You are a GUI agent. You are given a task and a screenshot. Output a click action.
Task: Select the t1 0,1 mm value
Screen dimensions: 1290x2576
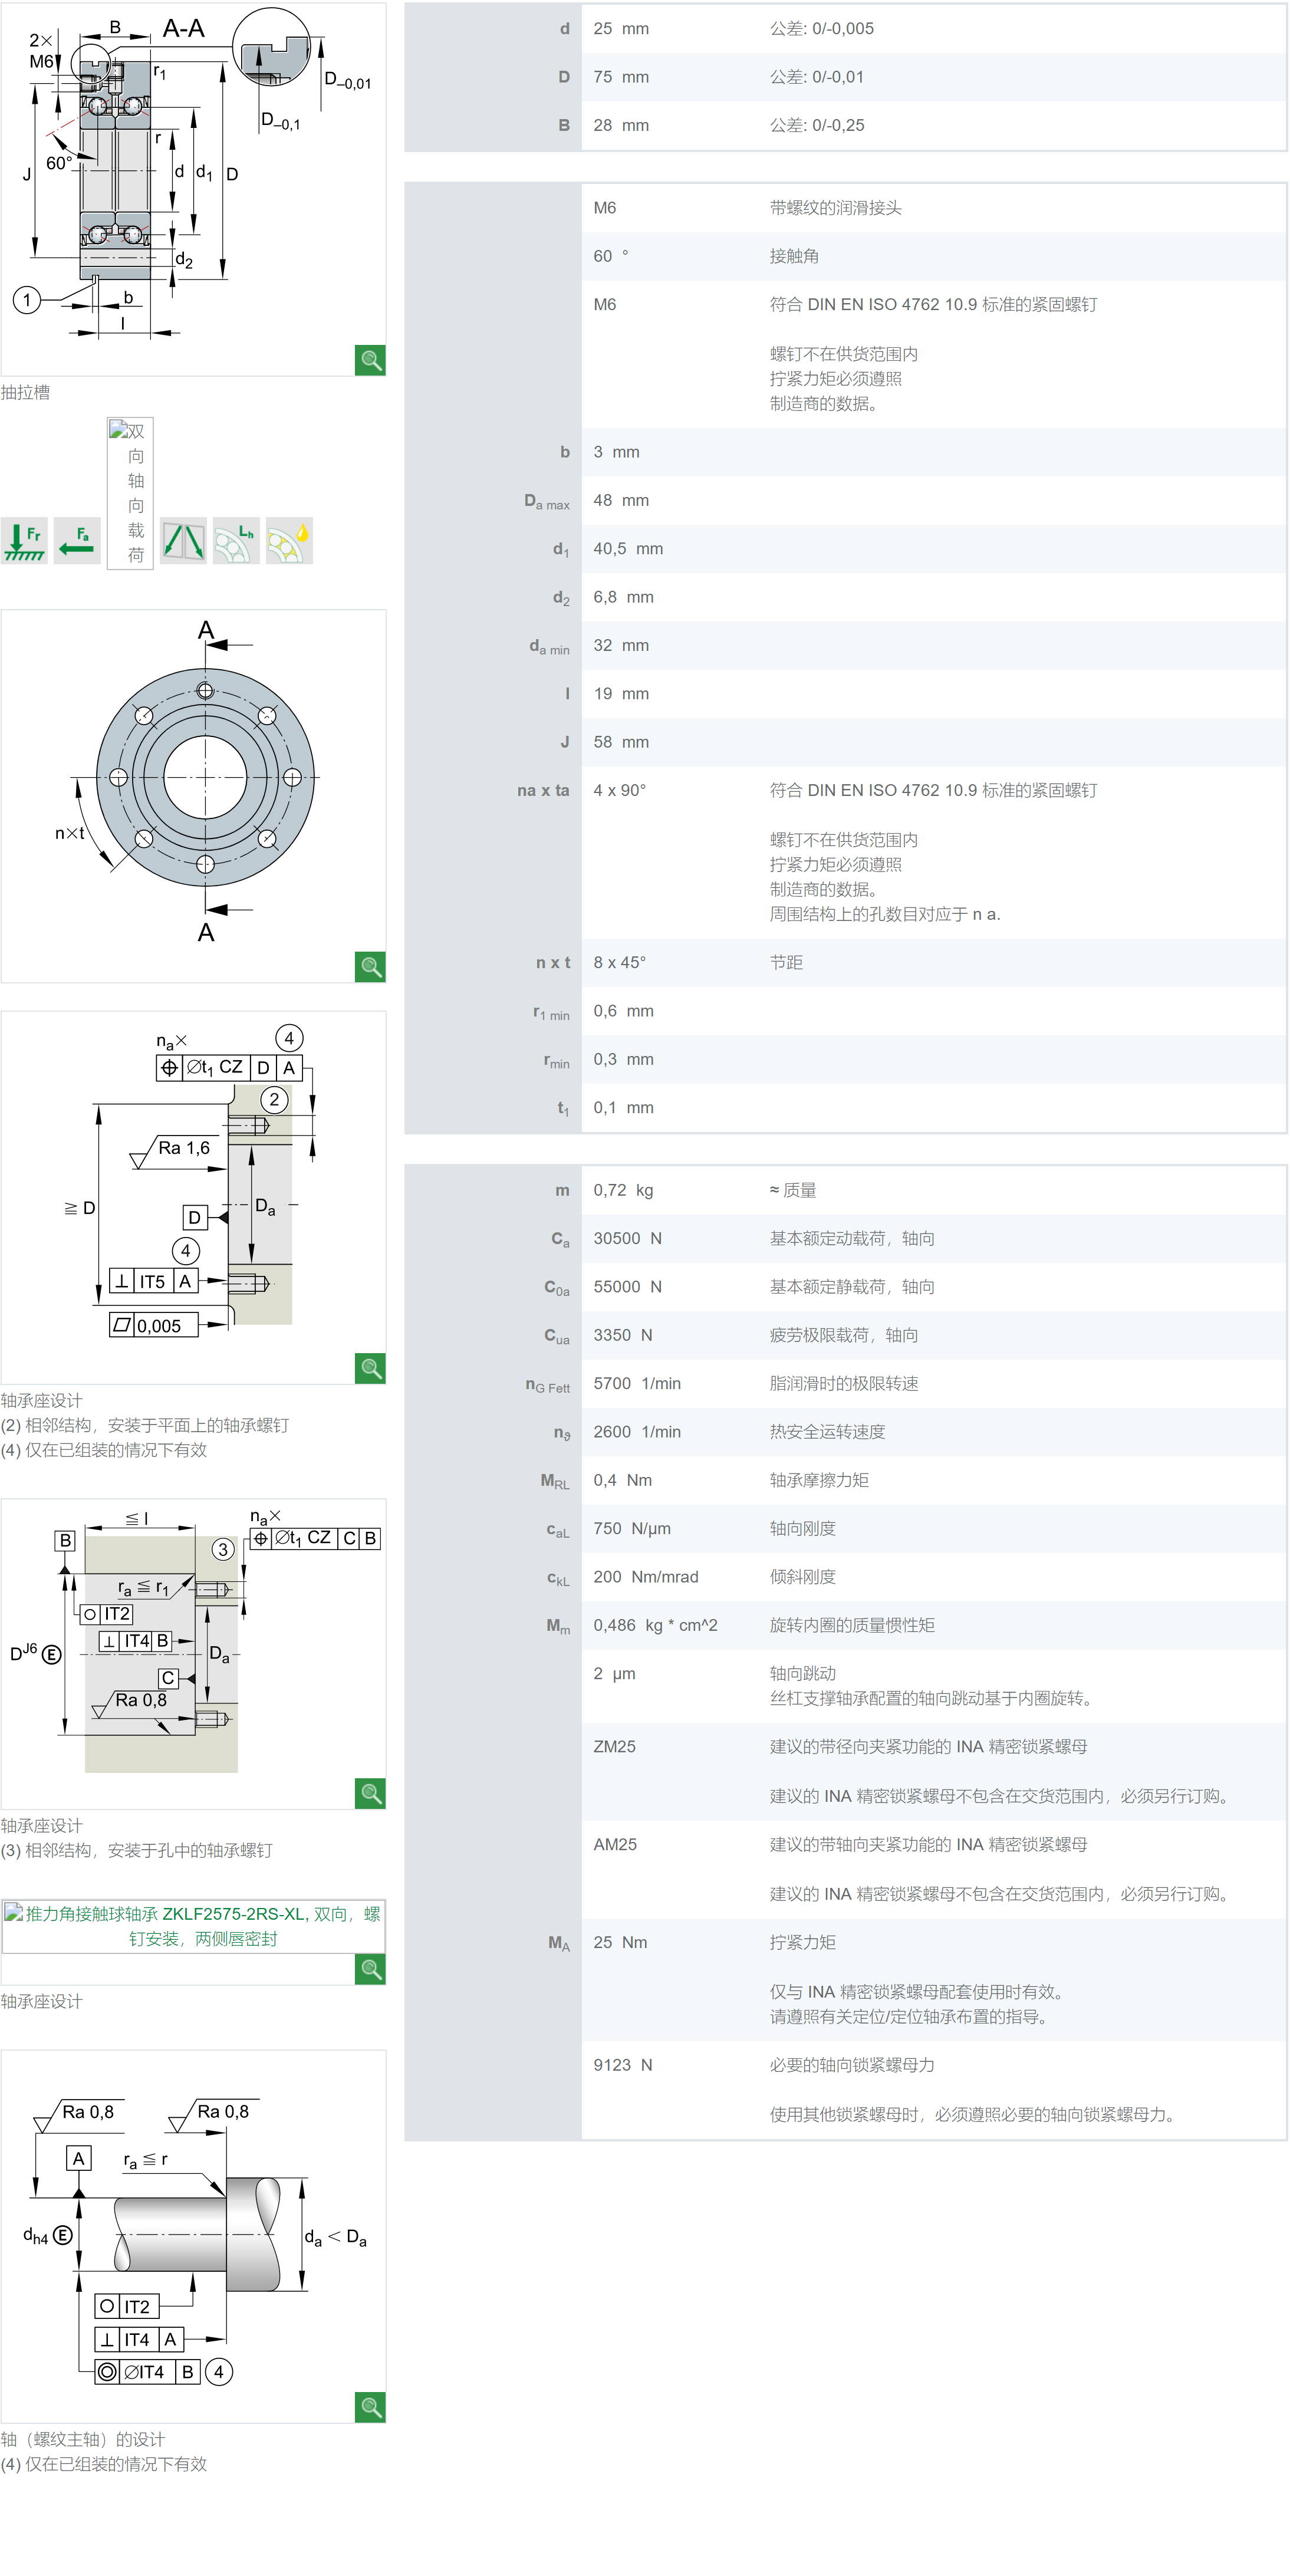(x=623, y=1108)
